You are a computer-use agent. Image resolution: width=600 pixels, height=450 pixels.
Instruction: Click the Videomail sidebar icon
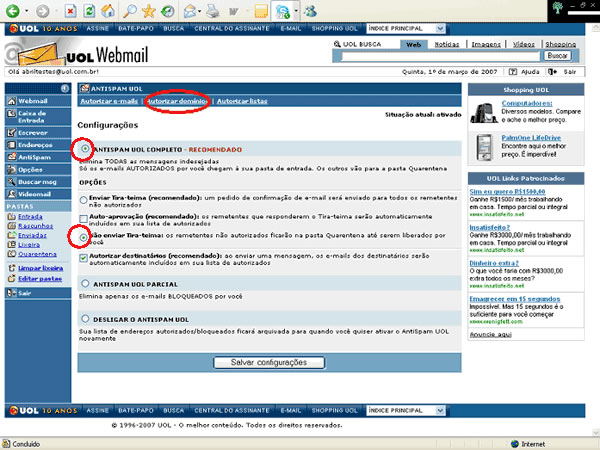click(x=10, y=194)
